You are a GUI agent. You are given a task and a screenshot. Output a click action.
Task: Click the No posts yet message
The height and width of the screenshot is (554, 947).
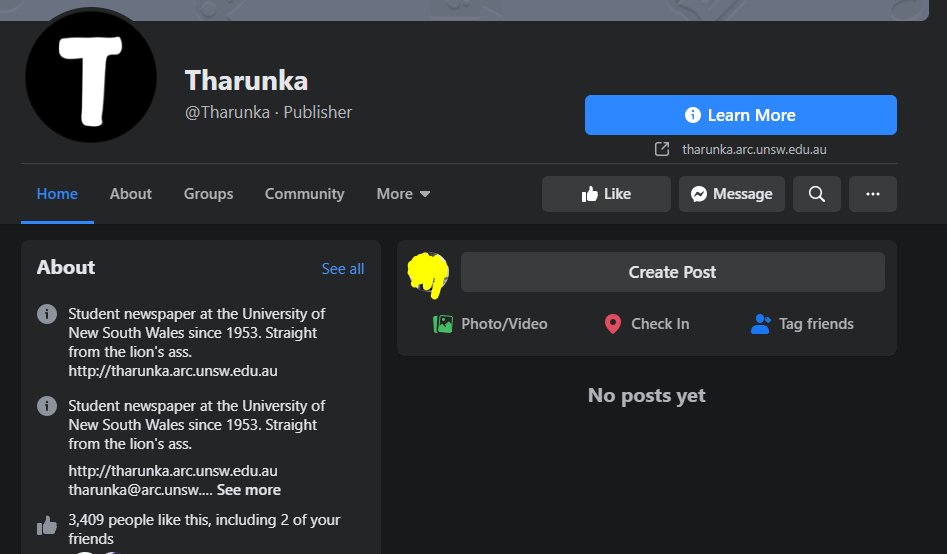pyautogui.click(x=646, y=395)
